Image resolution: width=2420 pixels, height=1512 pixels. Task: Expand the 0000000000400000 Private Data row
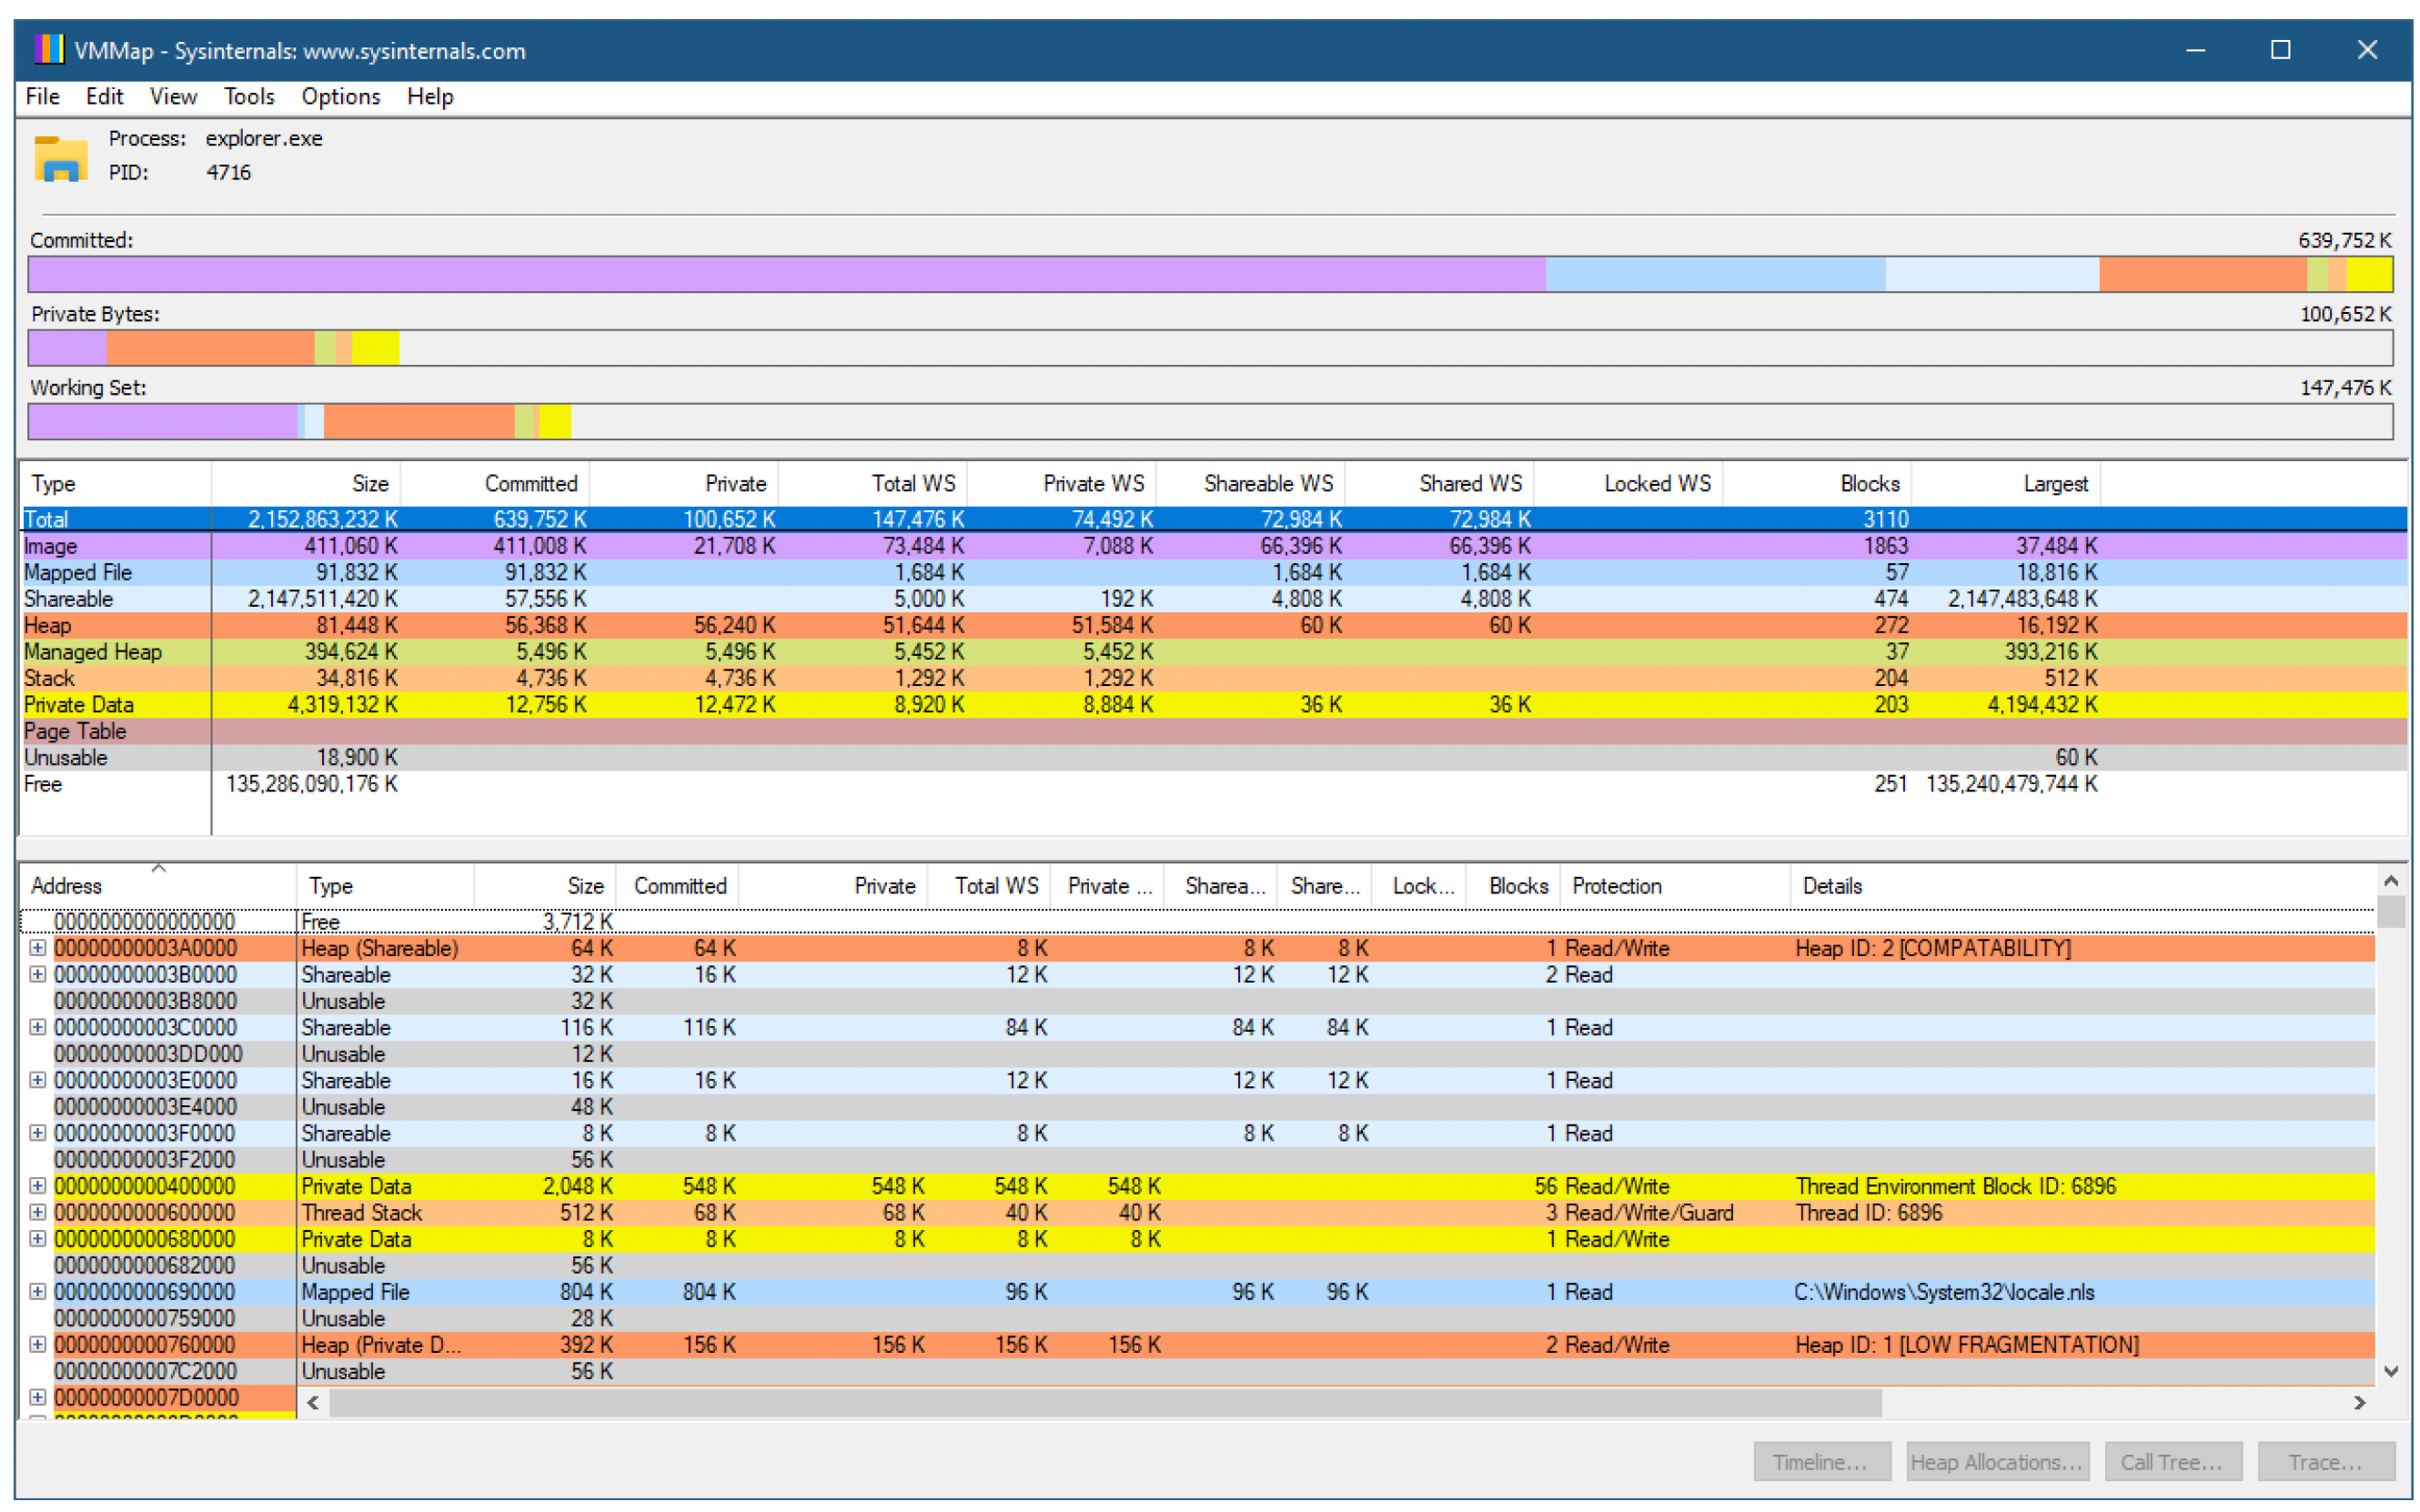coord(37,1186)
